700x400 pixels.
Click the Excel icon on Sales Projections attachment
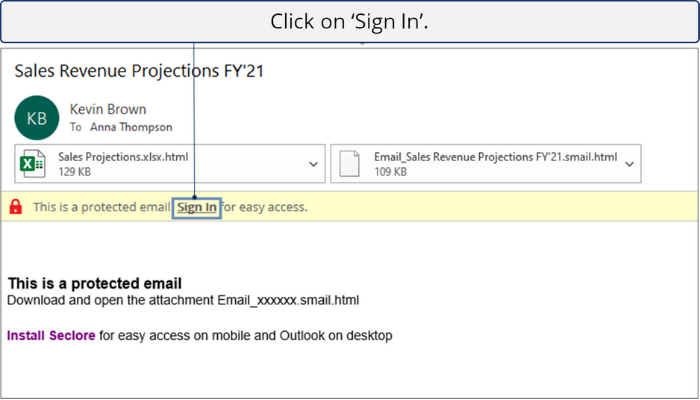point(33,164)
